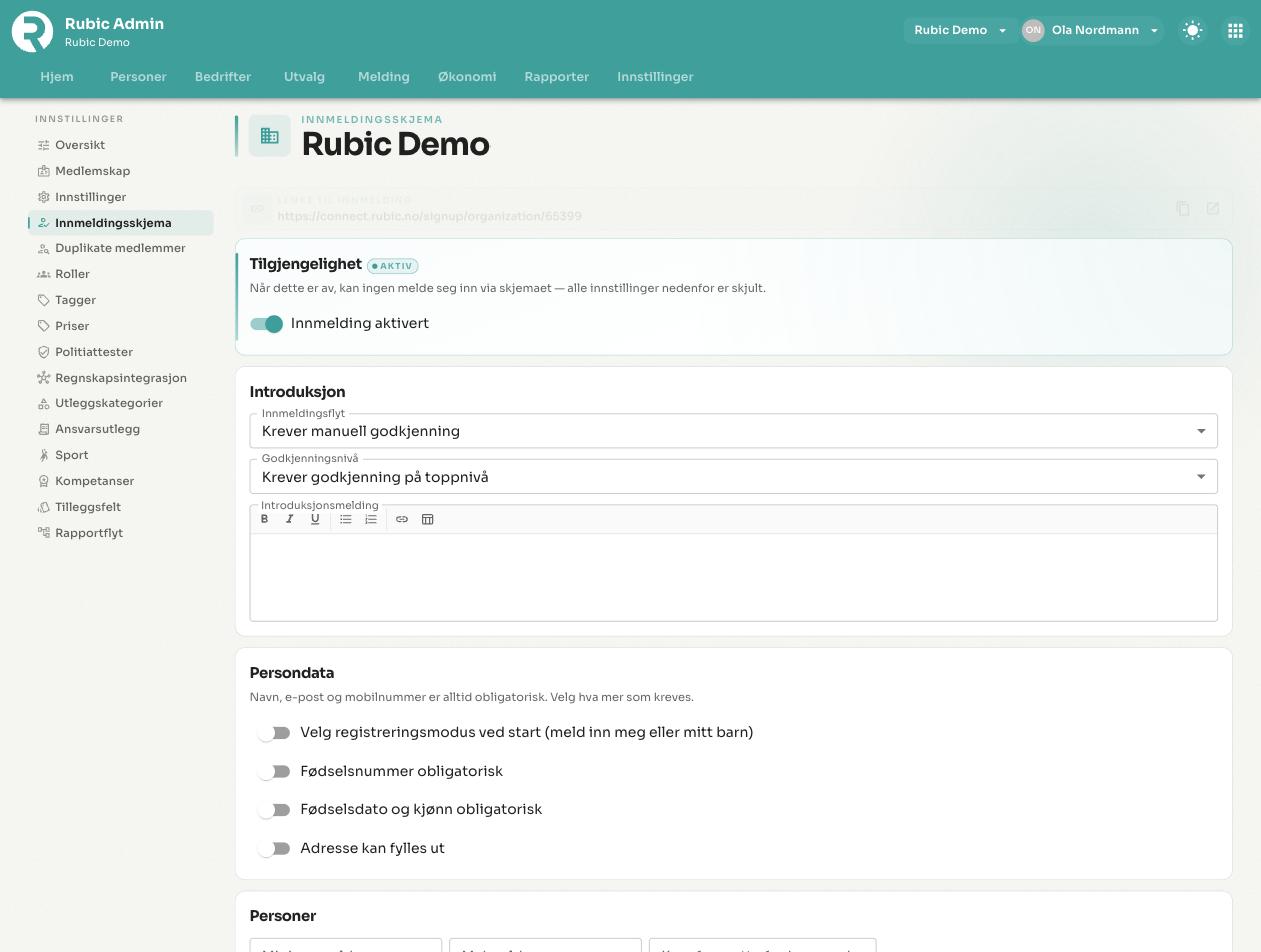Insert a numbered list in the editor

tap(371, 519)
